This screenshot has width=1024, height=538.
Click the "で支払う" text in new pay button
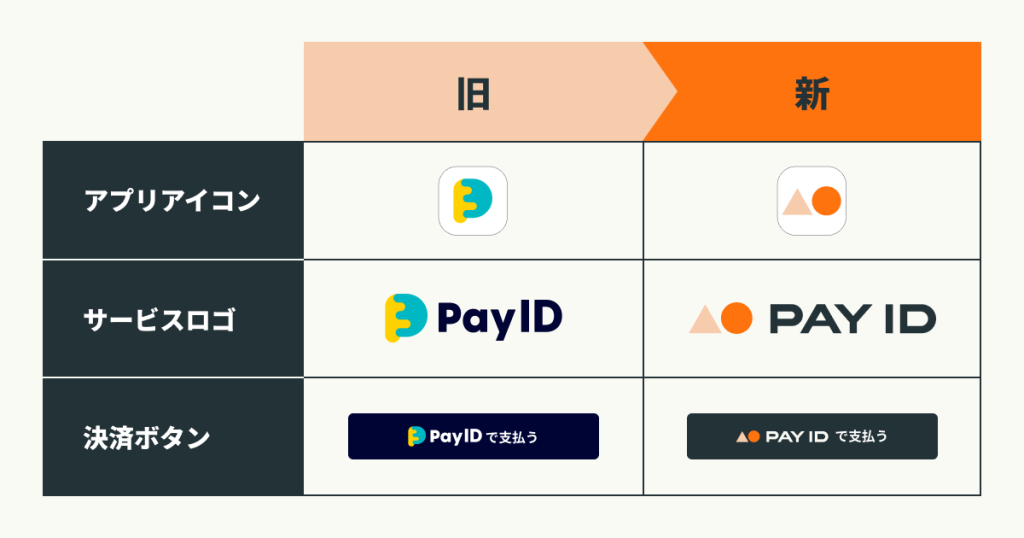(x=862, y=437)
